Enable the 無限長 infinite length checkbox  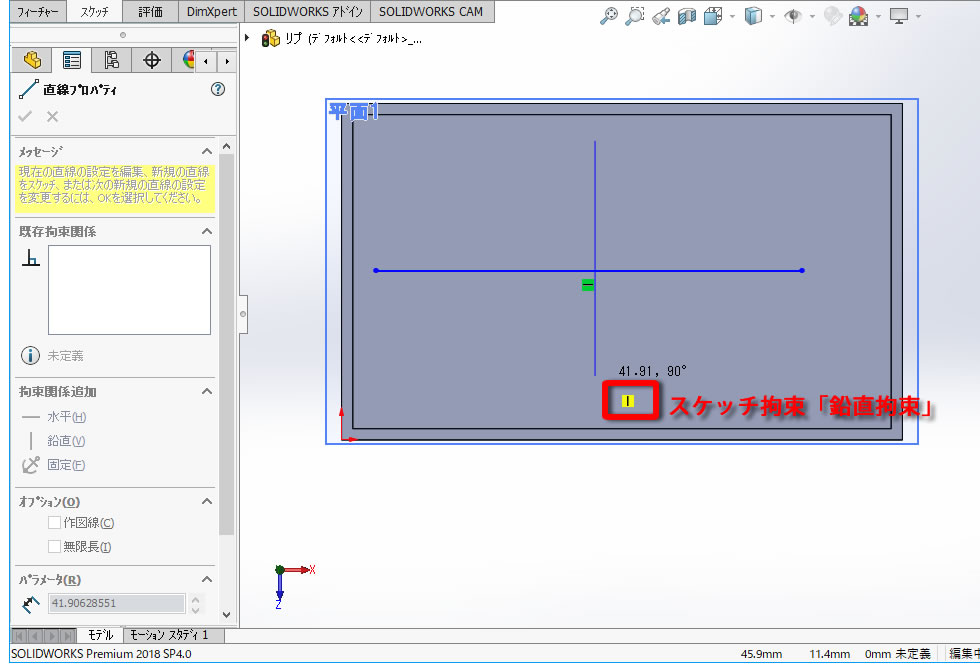(x=54, y=546)
